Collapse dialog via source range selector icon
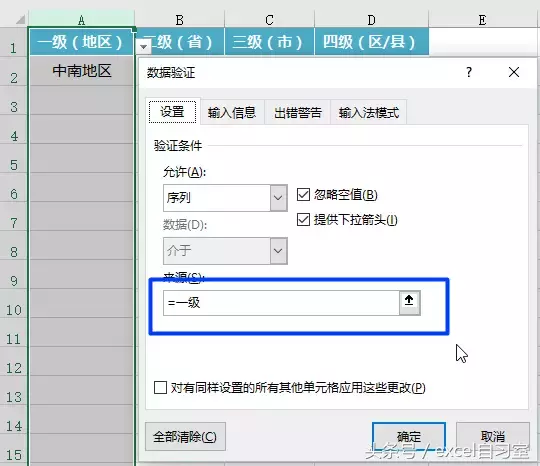Image resolution: width=540 pixels, height=466 pixels. click(409, 303)
